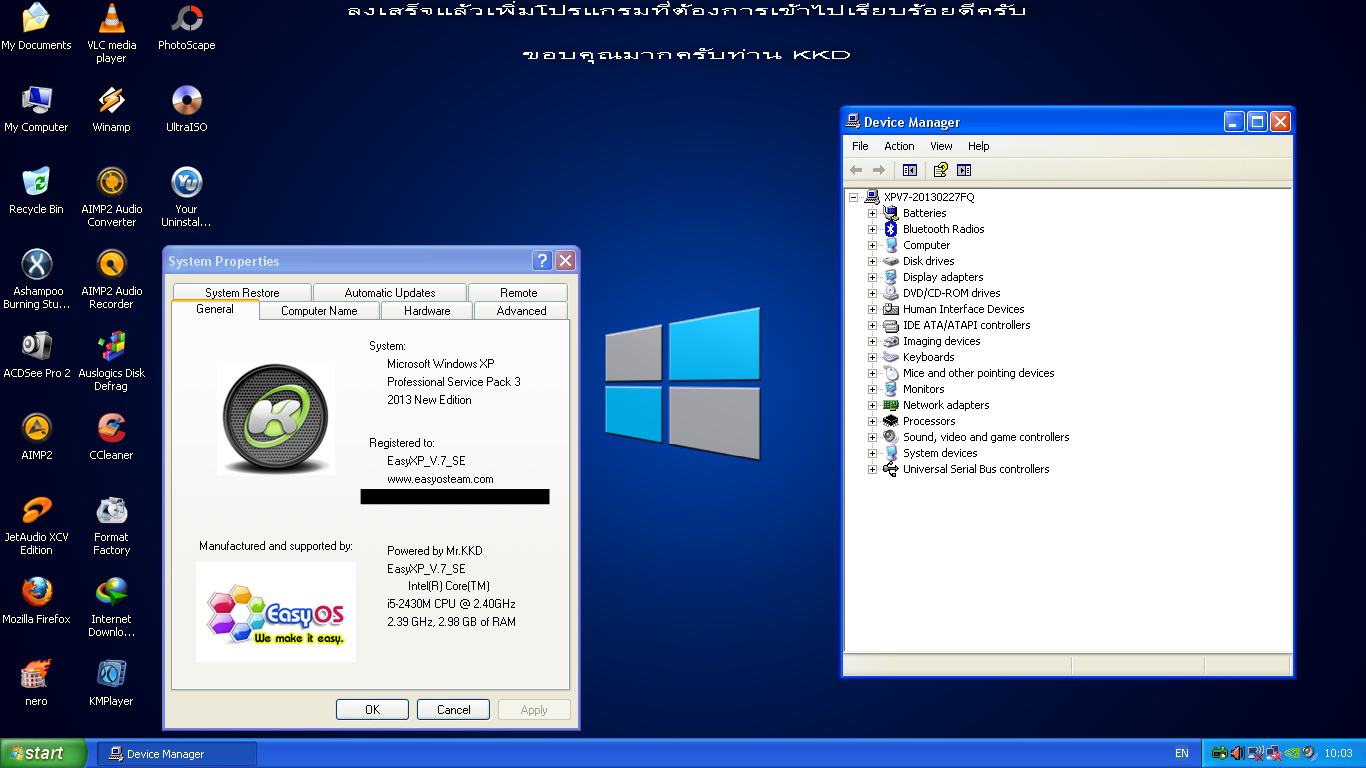
Task: Collapse the XPV7-20130227FQ root node
Action: [853, 197]
